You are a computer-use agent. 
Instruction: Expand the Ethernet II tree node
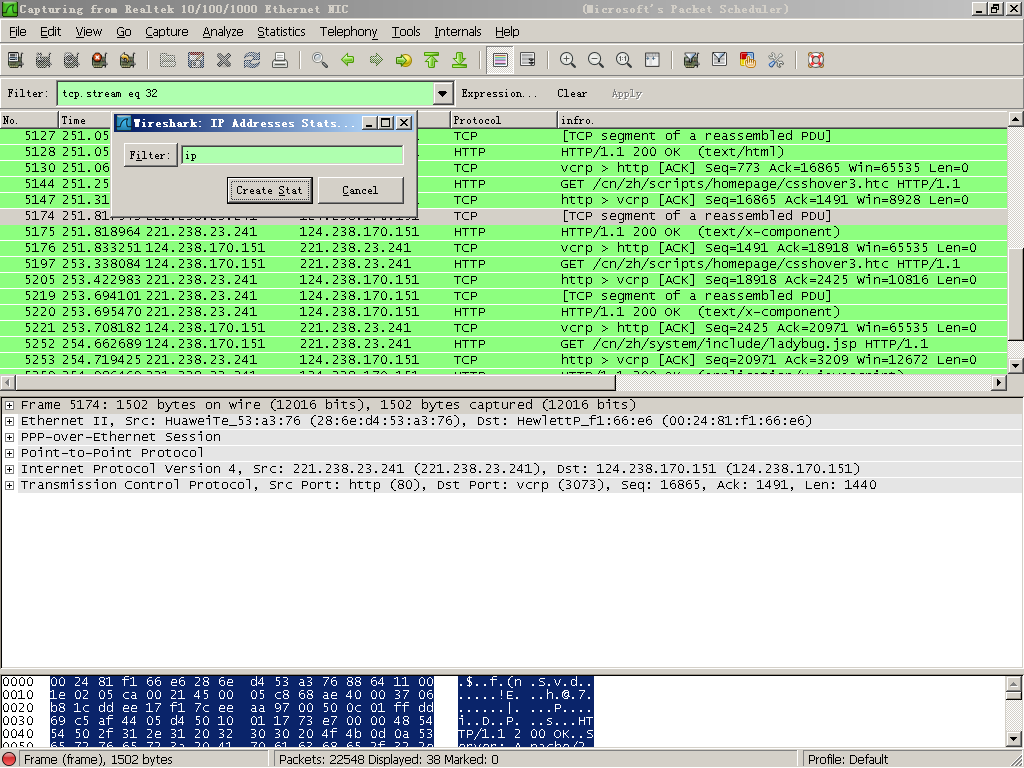(9, 421)
